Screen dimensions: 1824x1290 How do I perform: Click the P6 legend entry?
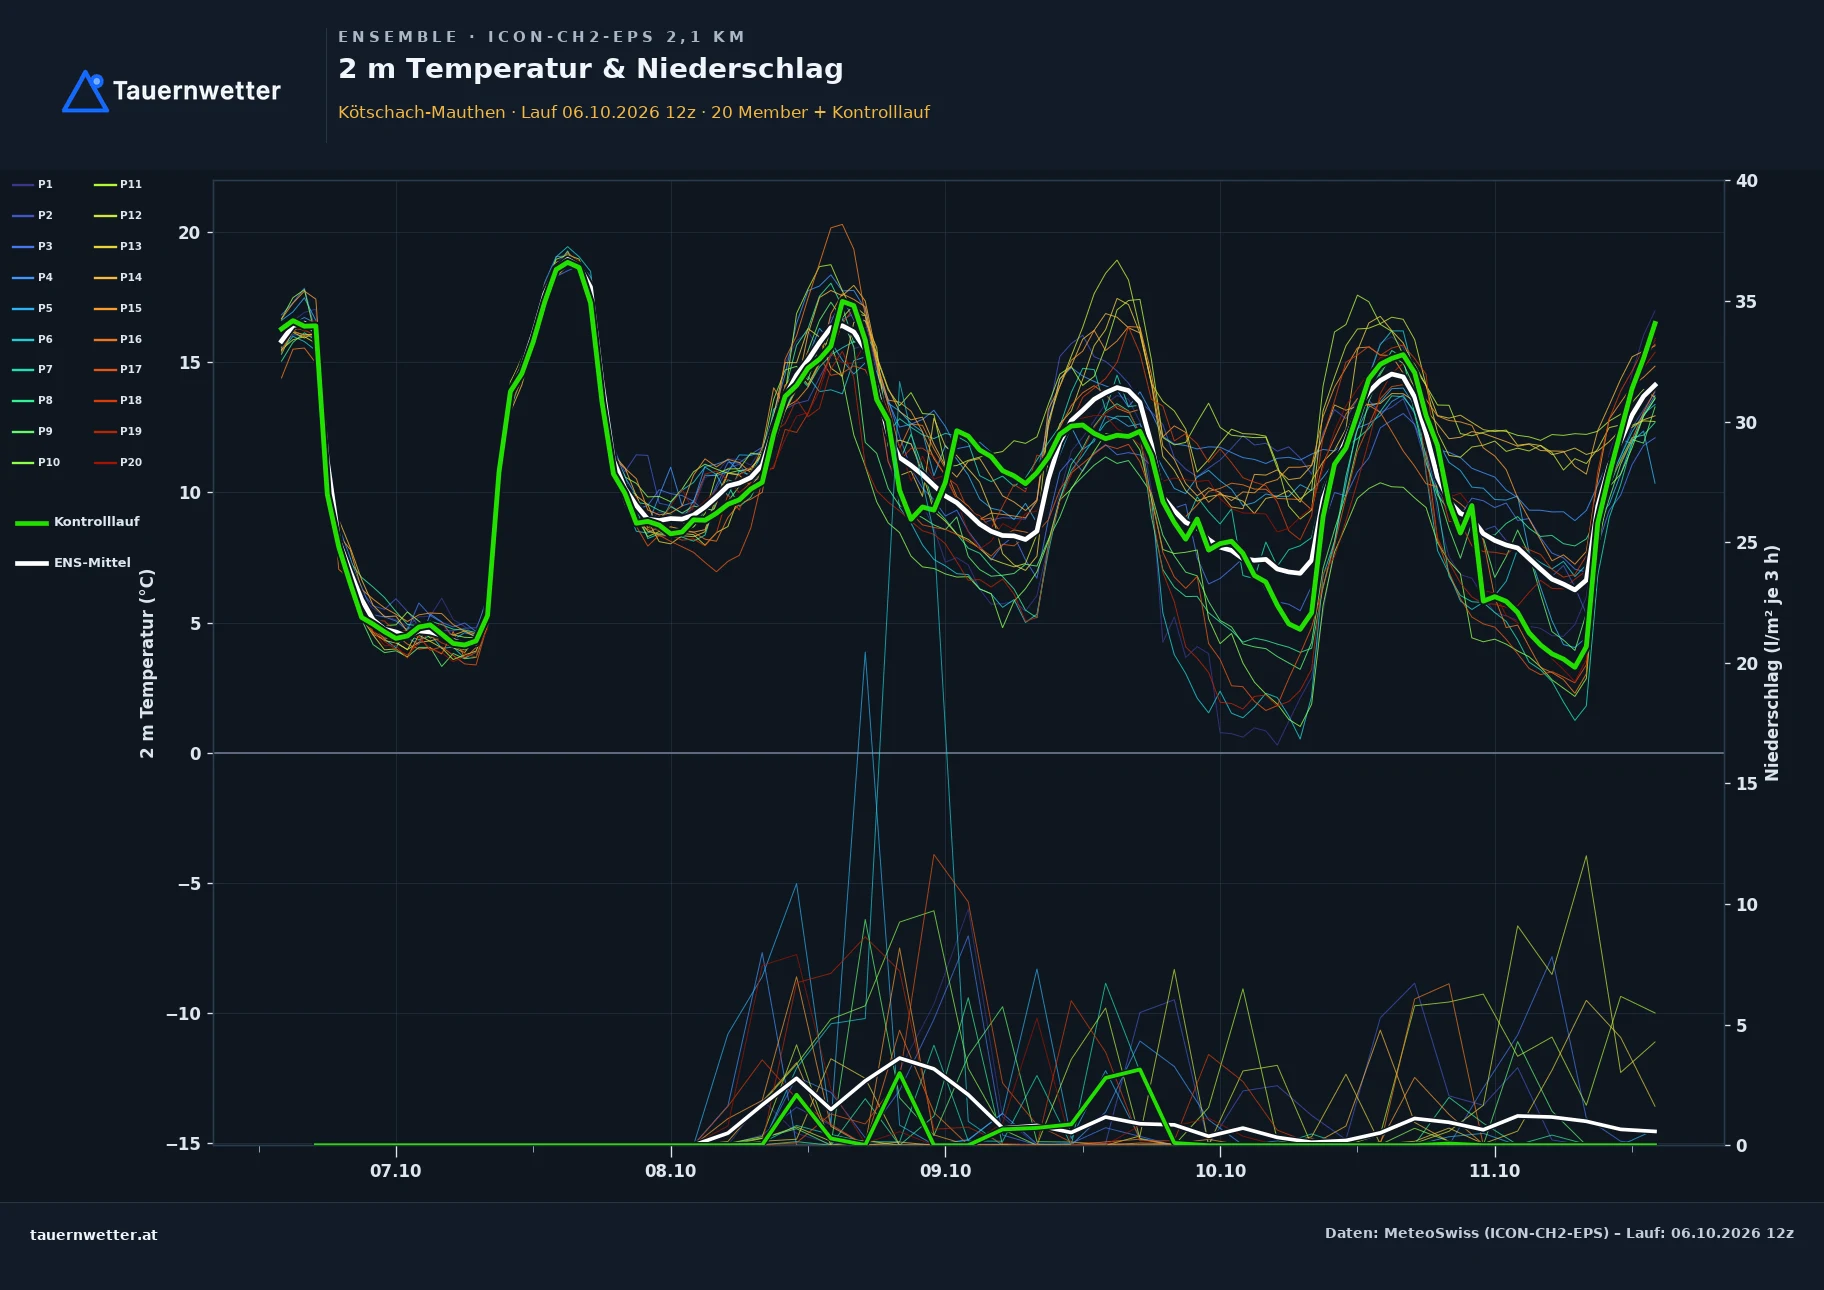(32, 339)
